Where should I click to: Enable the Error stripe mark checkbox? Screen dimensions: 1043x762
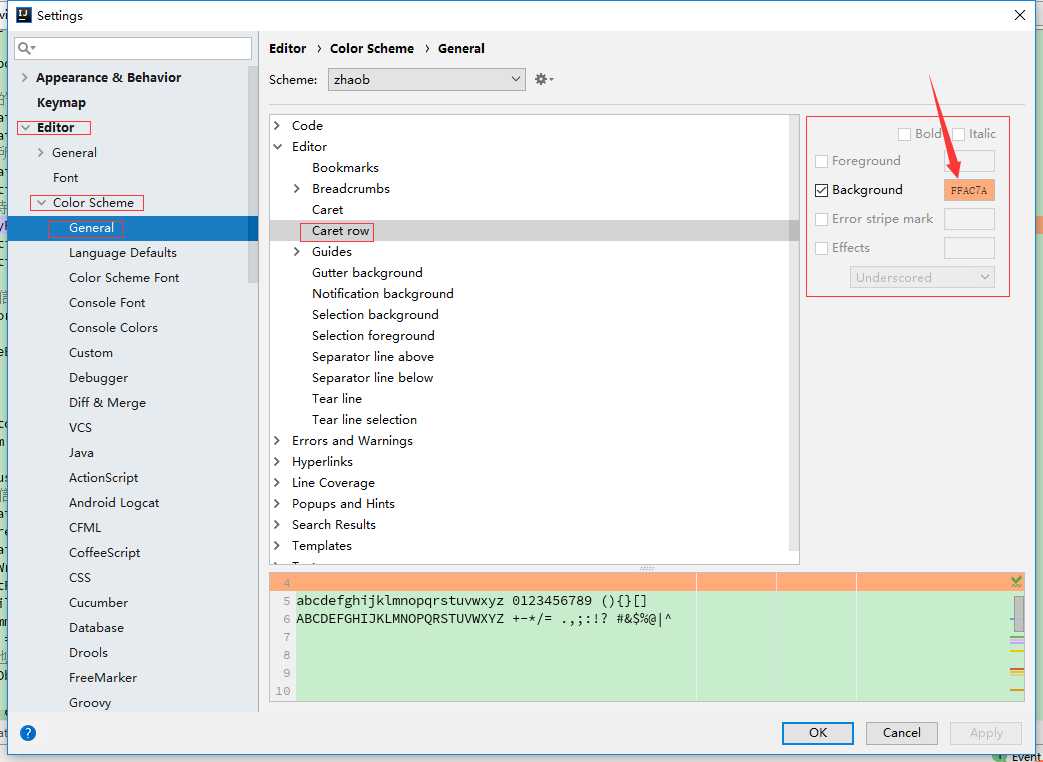pyautogui.click(x=821, y=219)
